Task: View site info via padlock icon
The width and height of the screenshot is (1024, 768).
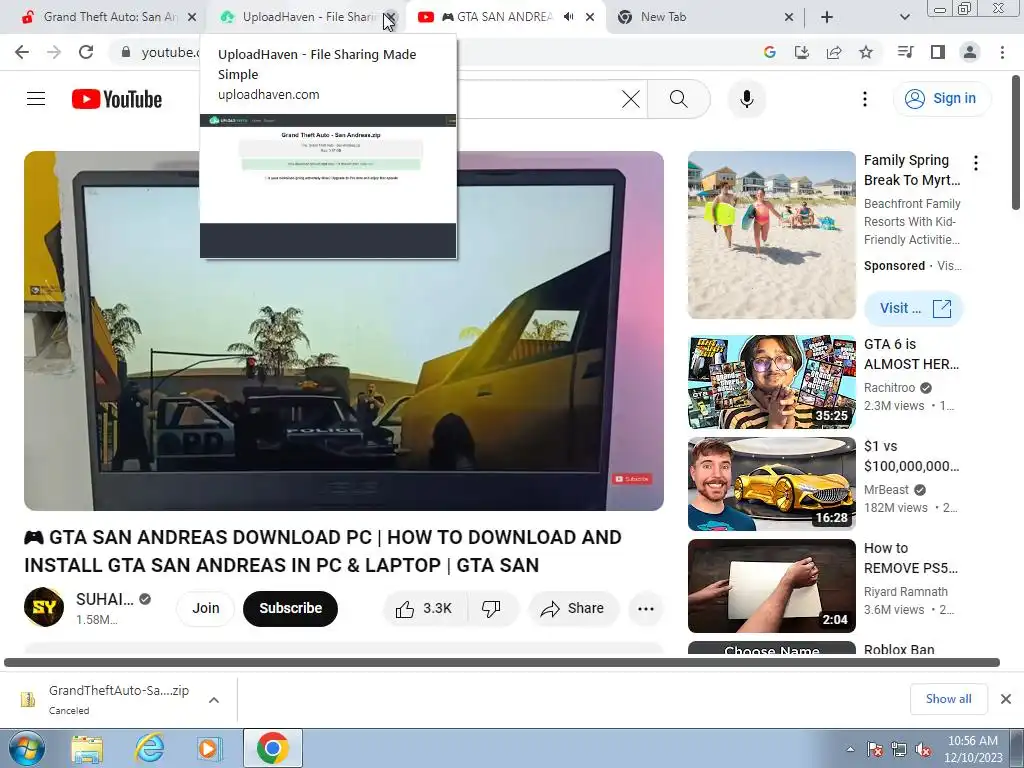Action: tap(126, 52)
